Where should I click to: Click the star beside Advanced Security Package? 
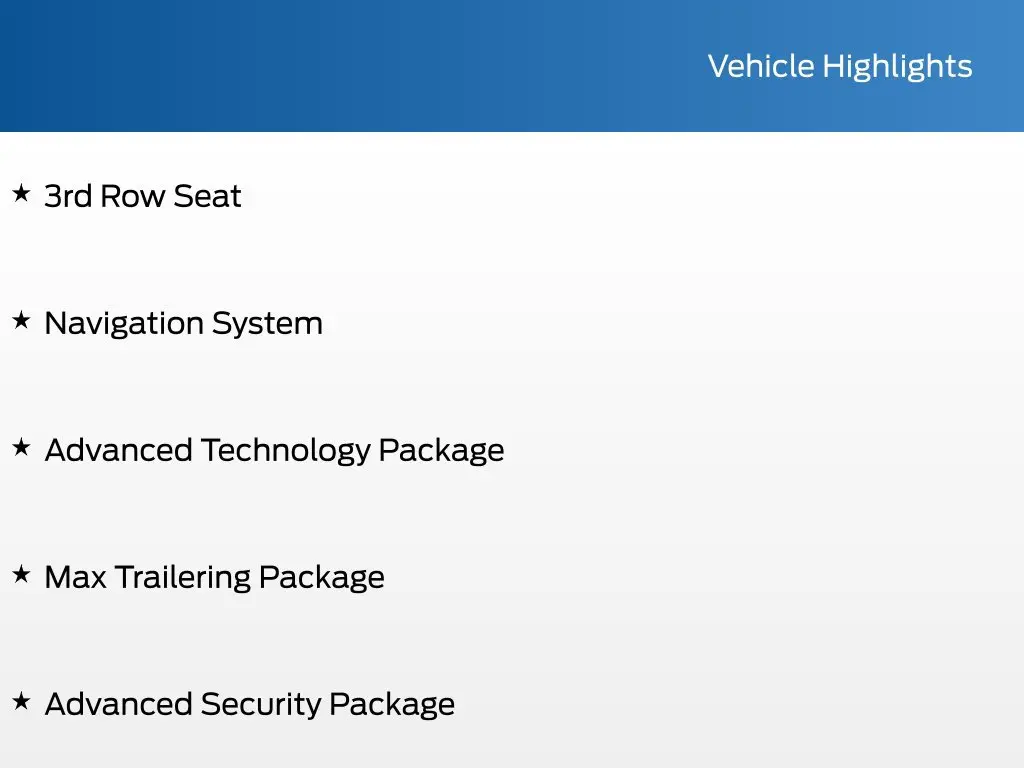coord(22,701)
